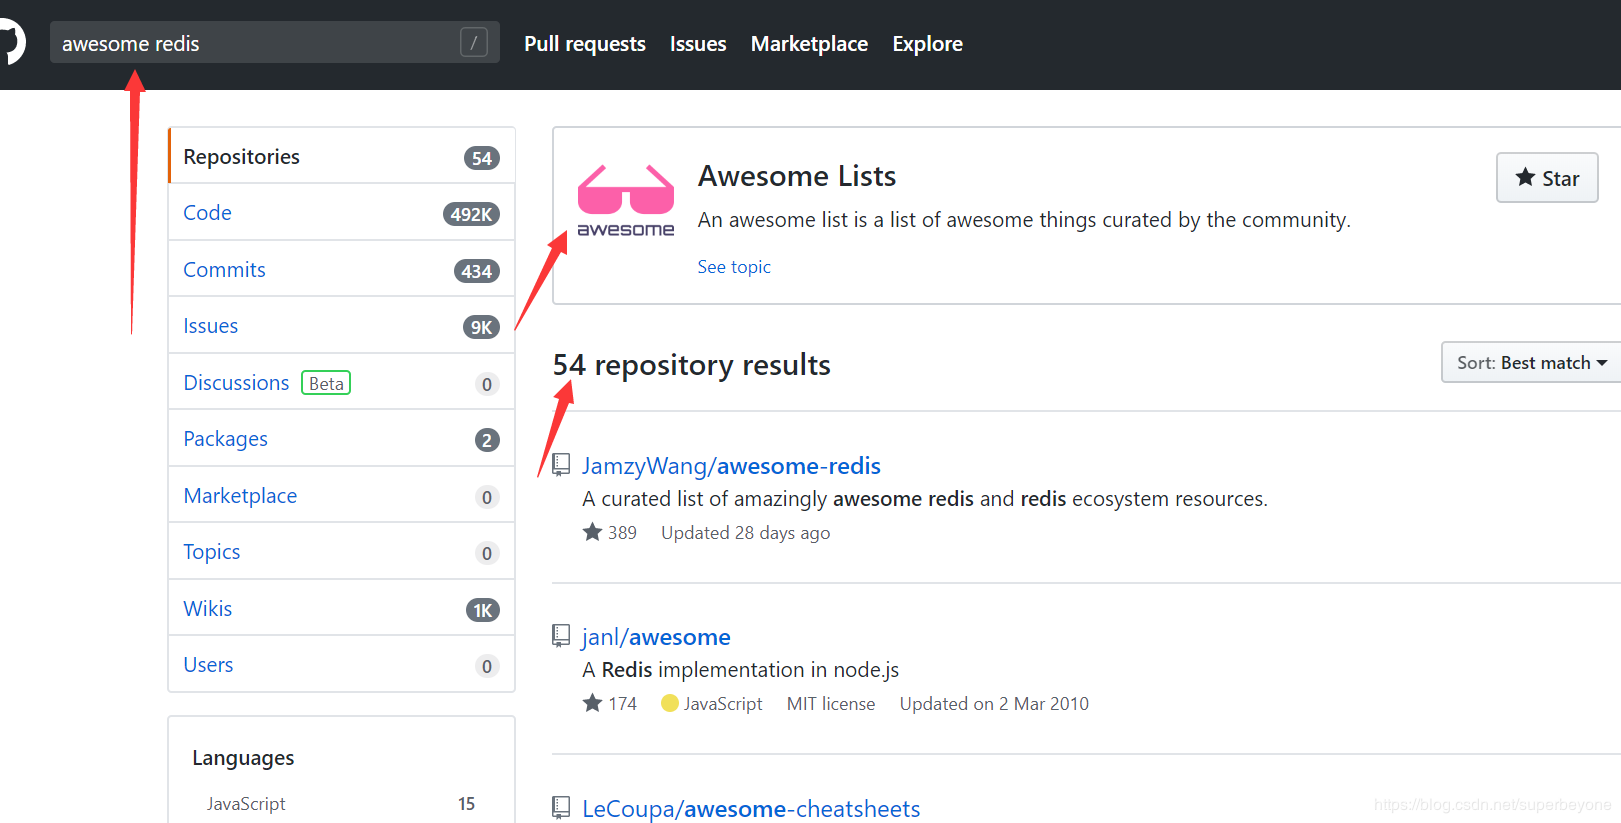The height and width of the screenshot is (823, 1621).
Task: Click the repo icon beside JamzyWang/awesome-redis
Action: pos(562,464)
